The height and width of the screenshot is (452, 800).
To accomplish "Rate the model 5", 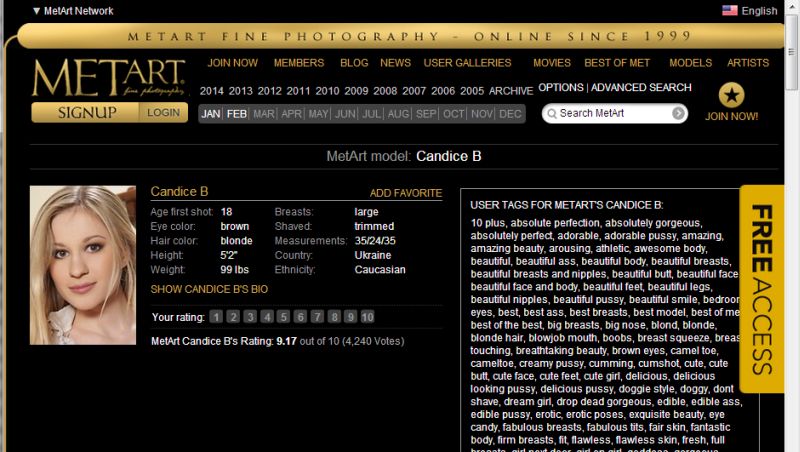I will (x=283, y=317).
